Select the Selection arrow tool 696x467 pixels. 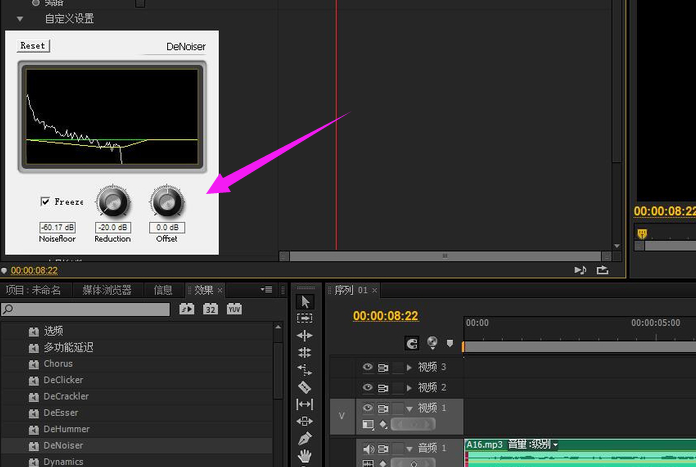click(x=305, y=302)
